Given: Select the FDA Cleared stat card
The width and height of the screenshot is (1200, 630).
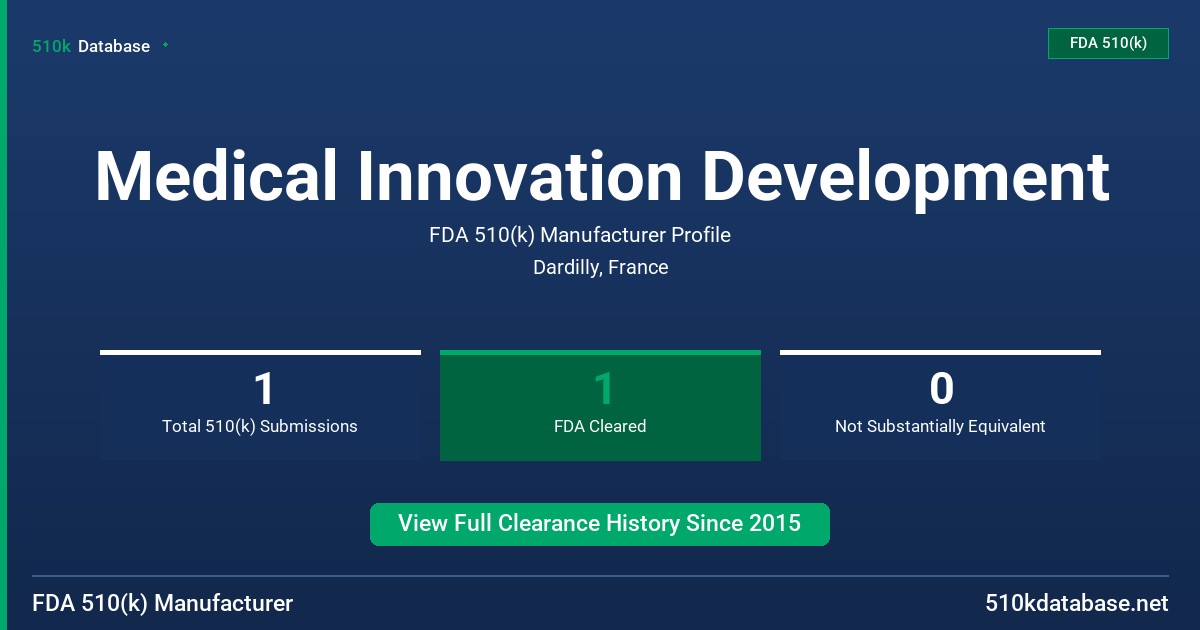Looking at the screenshot, I should point(600,406).
